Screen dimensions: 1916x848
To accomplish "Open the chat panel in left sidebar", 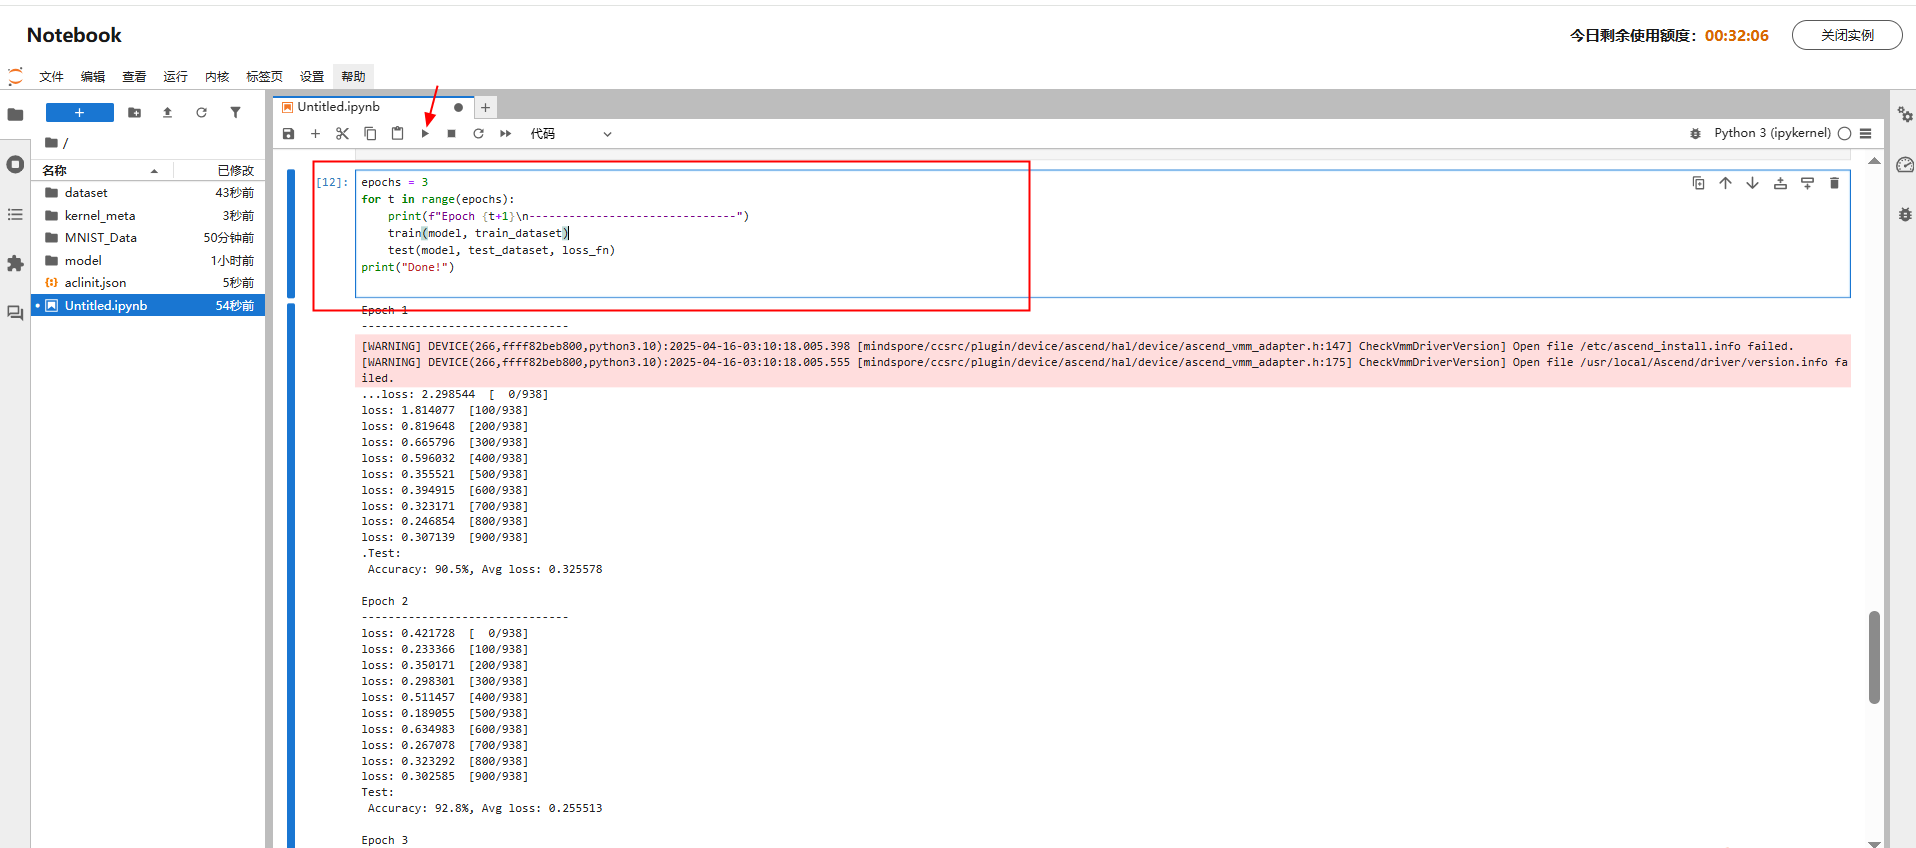I will [x=15, y=313].
